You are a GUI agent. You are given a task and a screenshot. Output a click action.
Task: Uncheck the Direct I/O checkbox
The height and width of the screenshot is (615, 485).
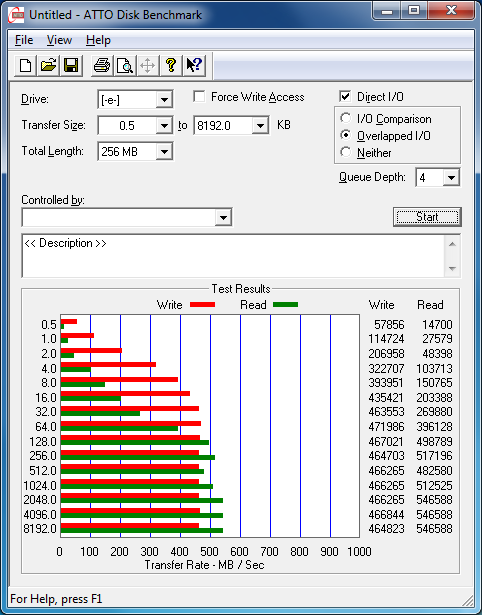click(x=345, y=96)
